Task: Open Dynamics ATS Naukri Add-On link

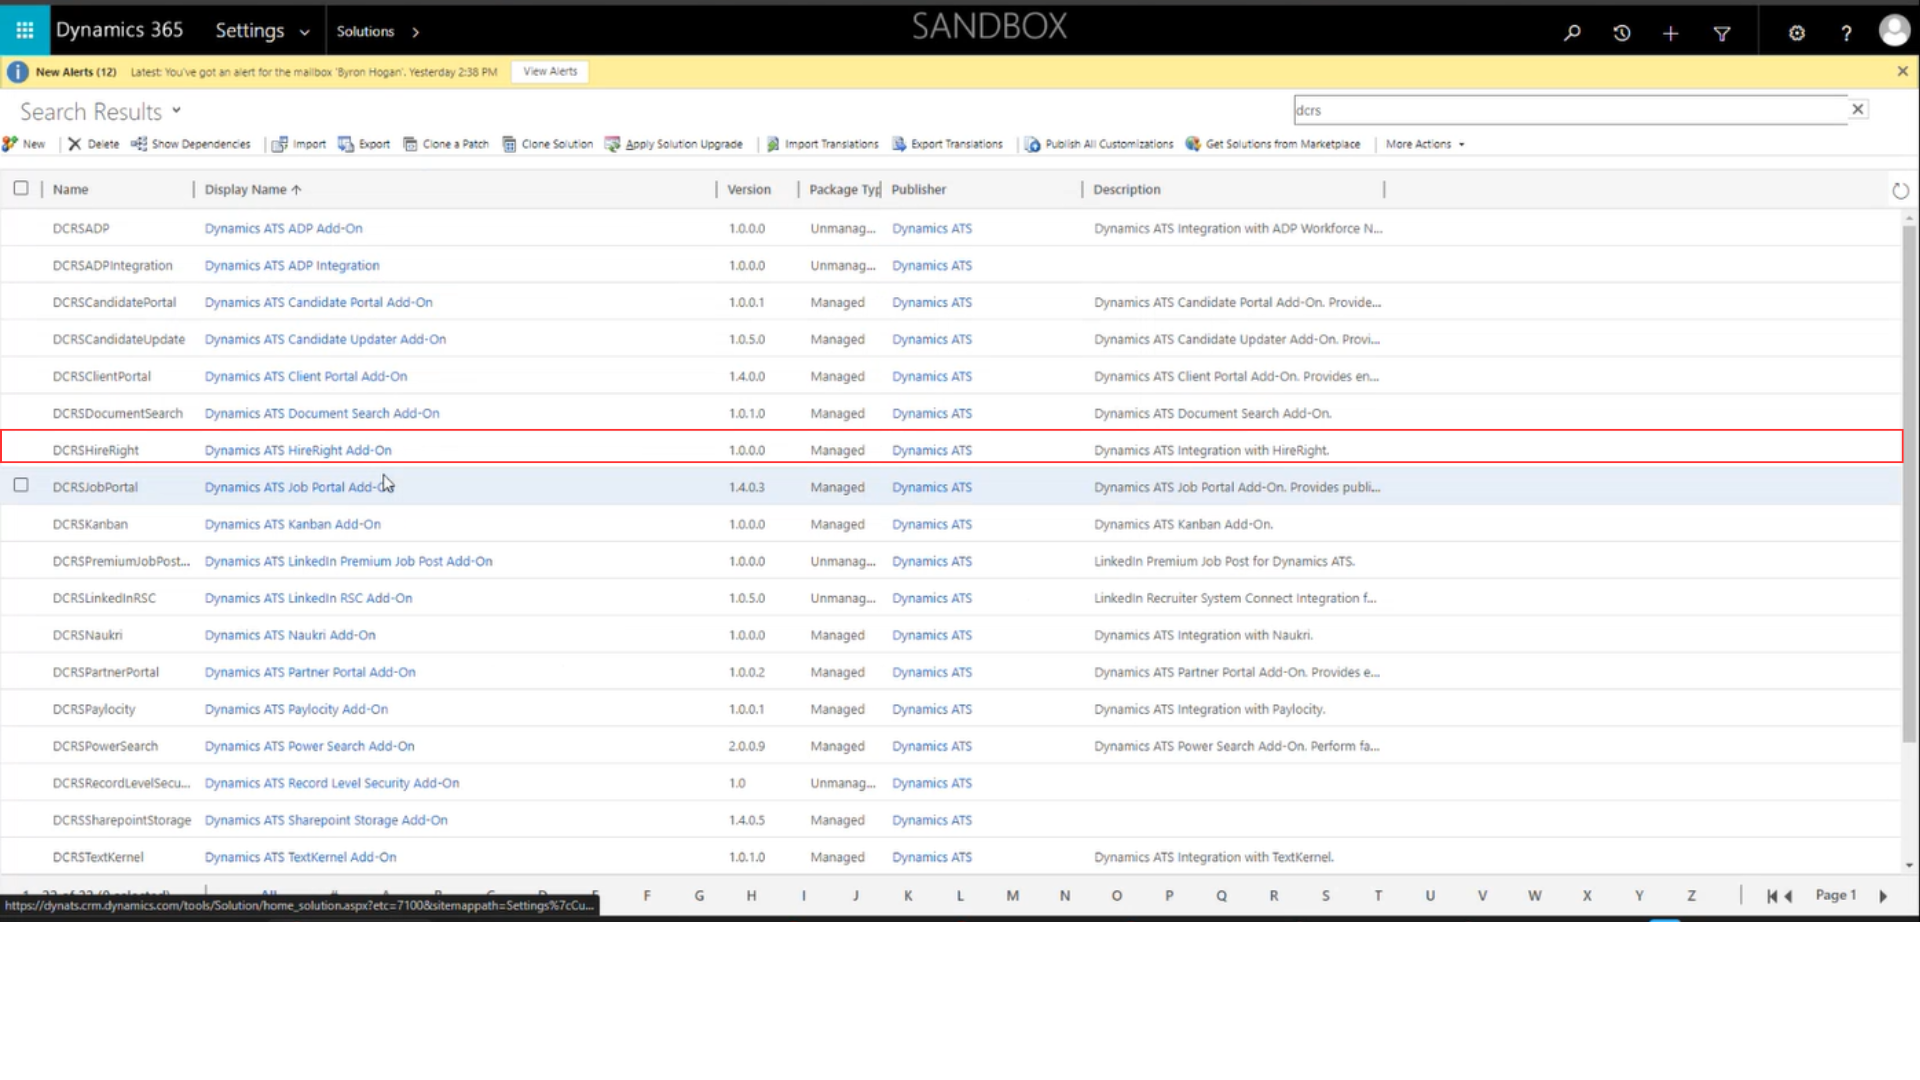Action: coord(290,635)
